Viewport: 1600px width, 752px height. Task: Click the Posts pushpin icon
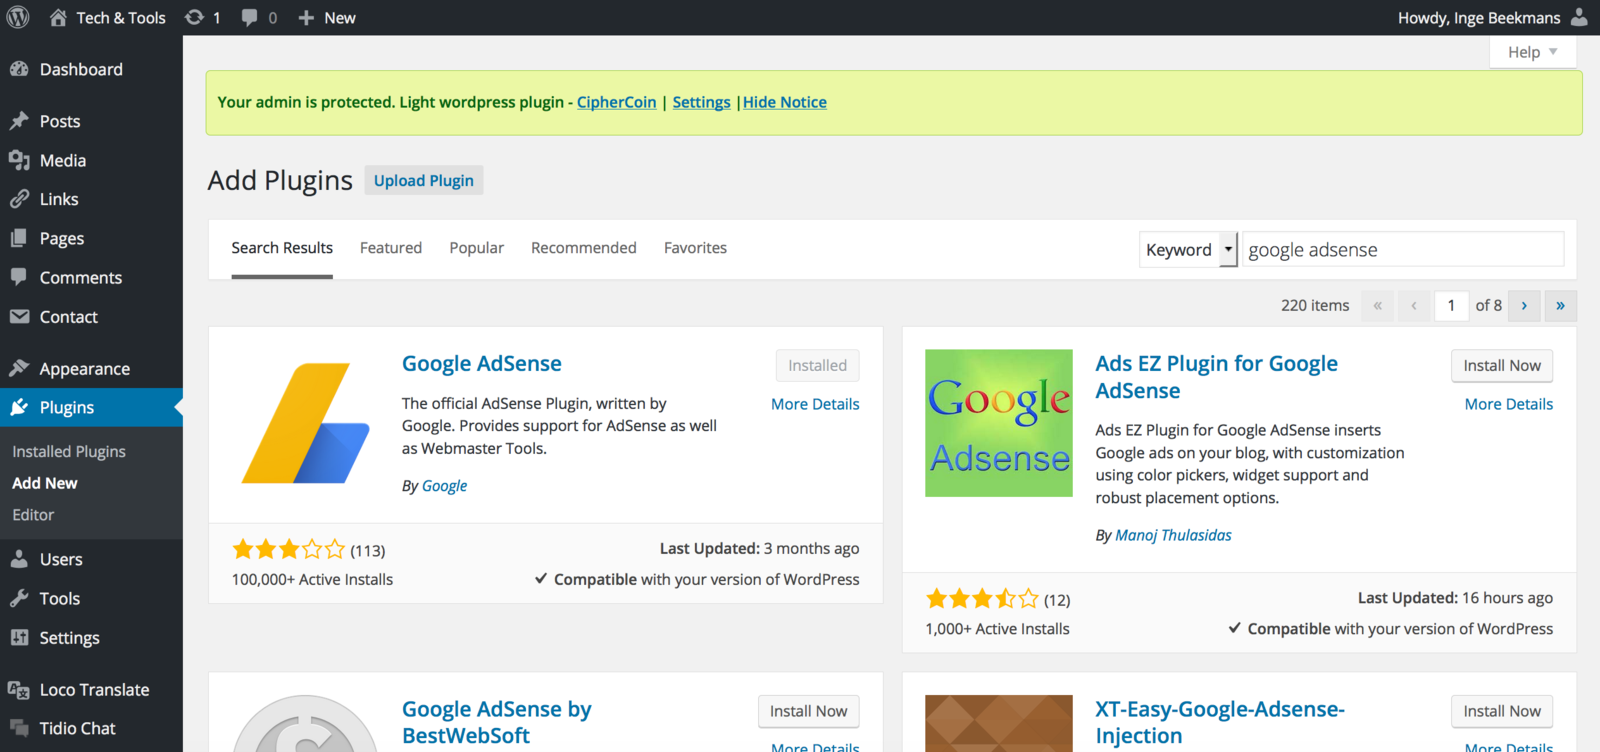19,121
